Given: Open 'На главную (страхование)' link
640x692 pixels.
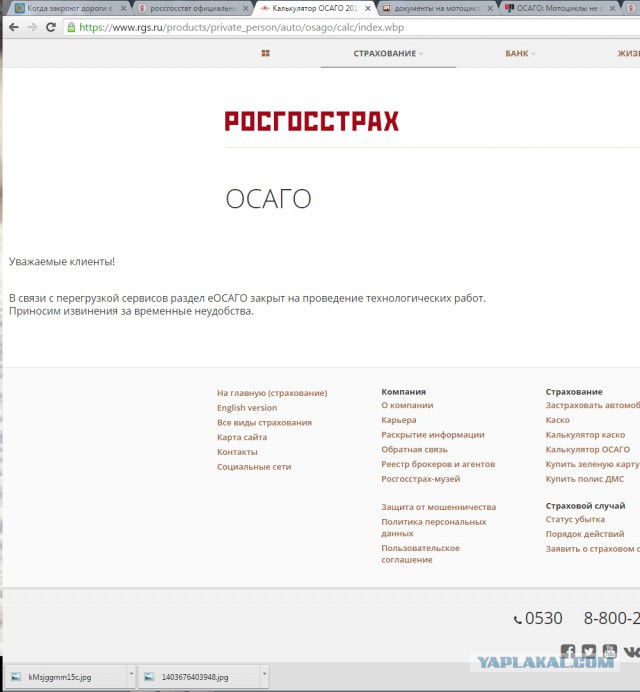Looking at the screenshot, I should (x=272, y=393).
